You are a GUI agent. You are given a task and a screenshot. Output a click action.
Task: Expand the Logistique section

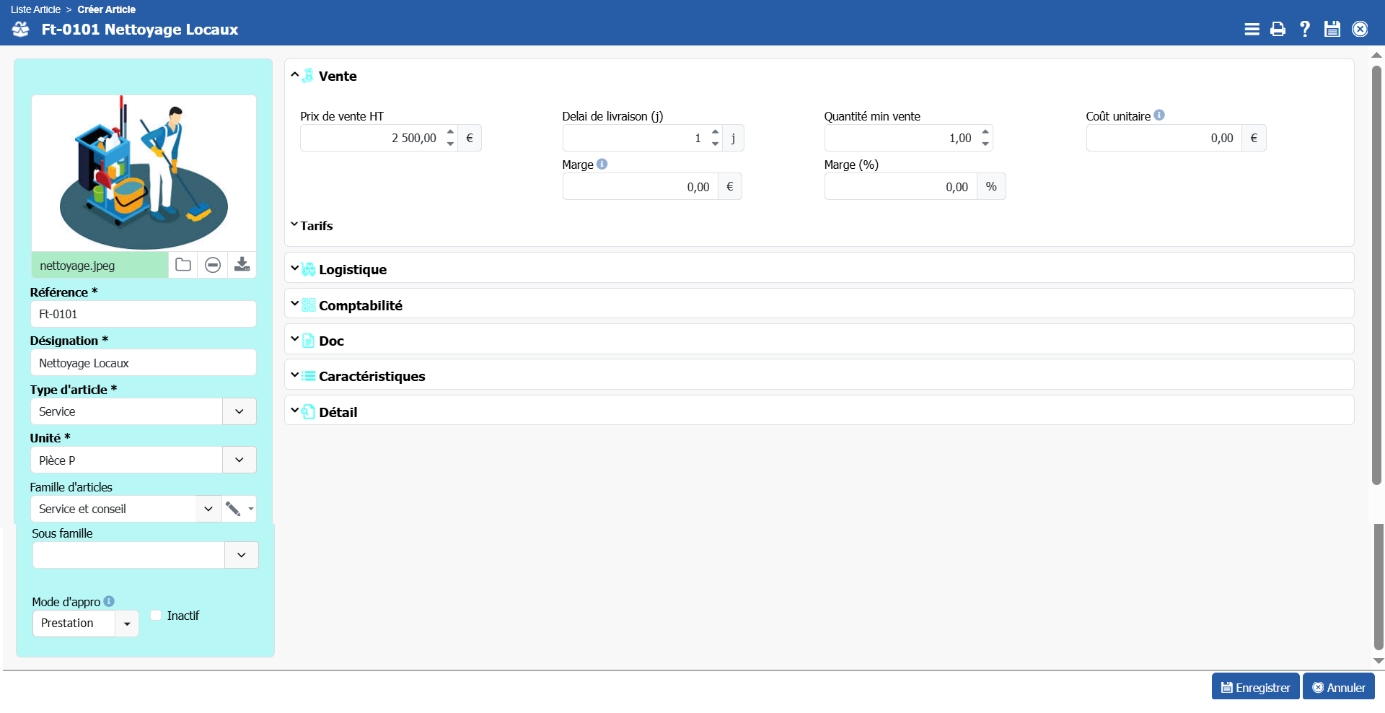click(352, 269)
